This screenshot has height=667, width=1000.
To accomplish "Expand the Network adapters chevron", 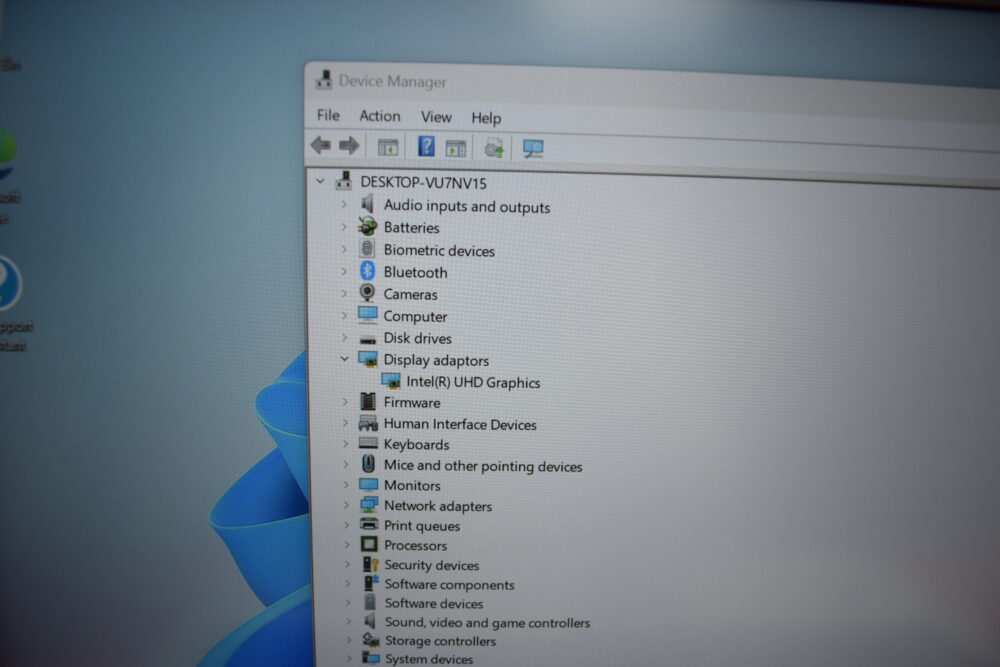I will [x=346, y=505].
